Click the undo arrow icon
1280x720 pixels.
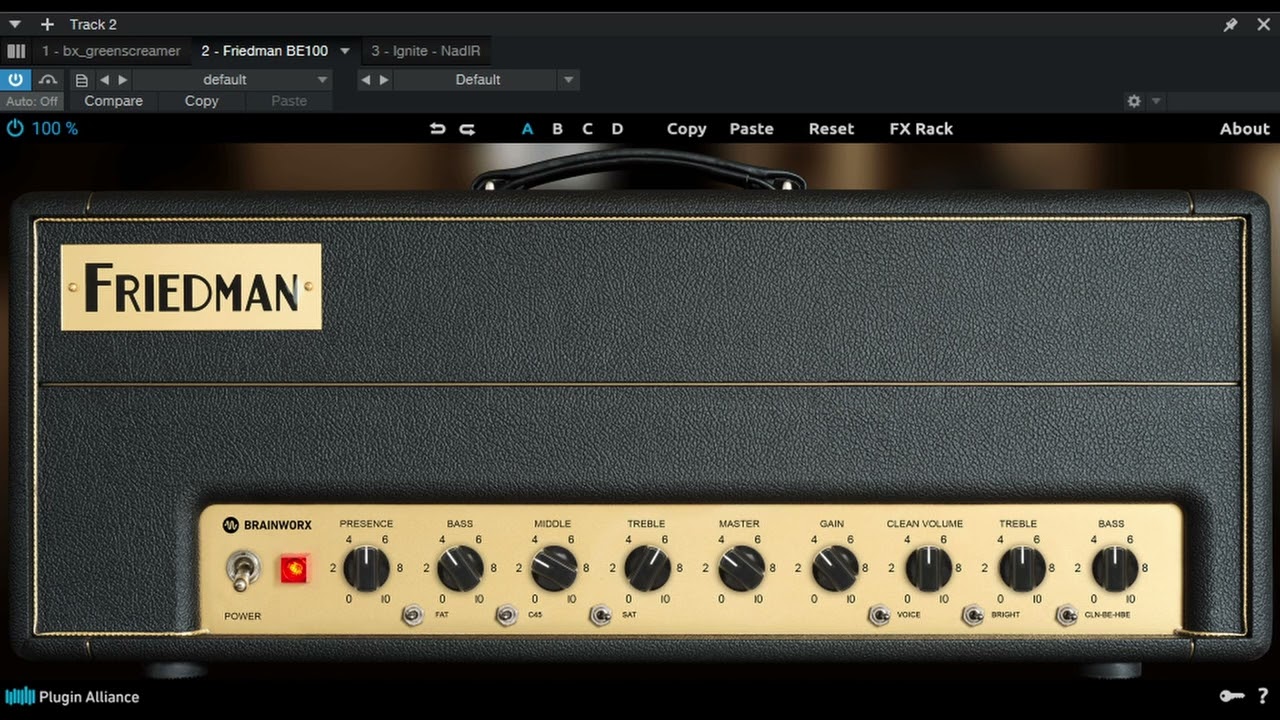(x=437, y=129)
